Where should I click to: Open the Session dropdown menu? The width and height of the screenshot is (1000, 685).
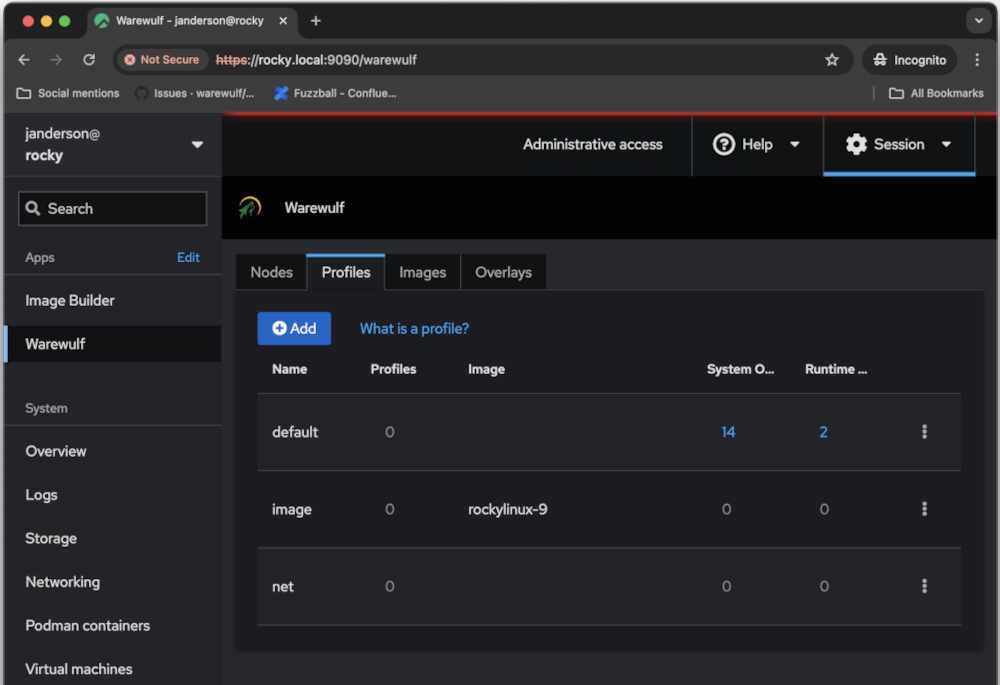point(899,144)
